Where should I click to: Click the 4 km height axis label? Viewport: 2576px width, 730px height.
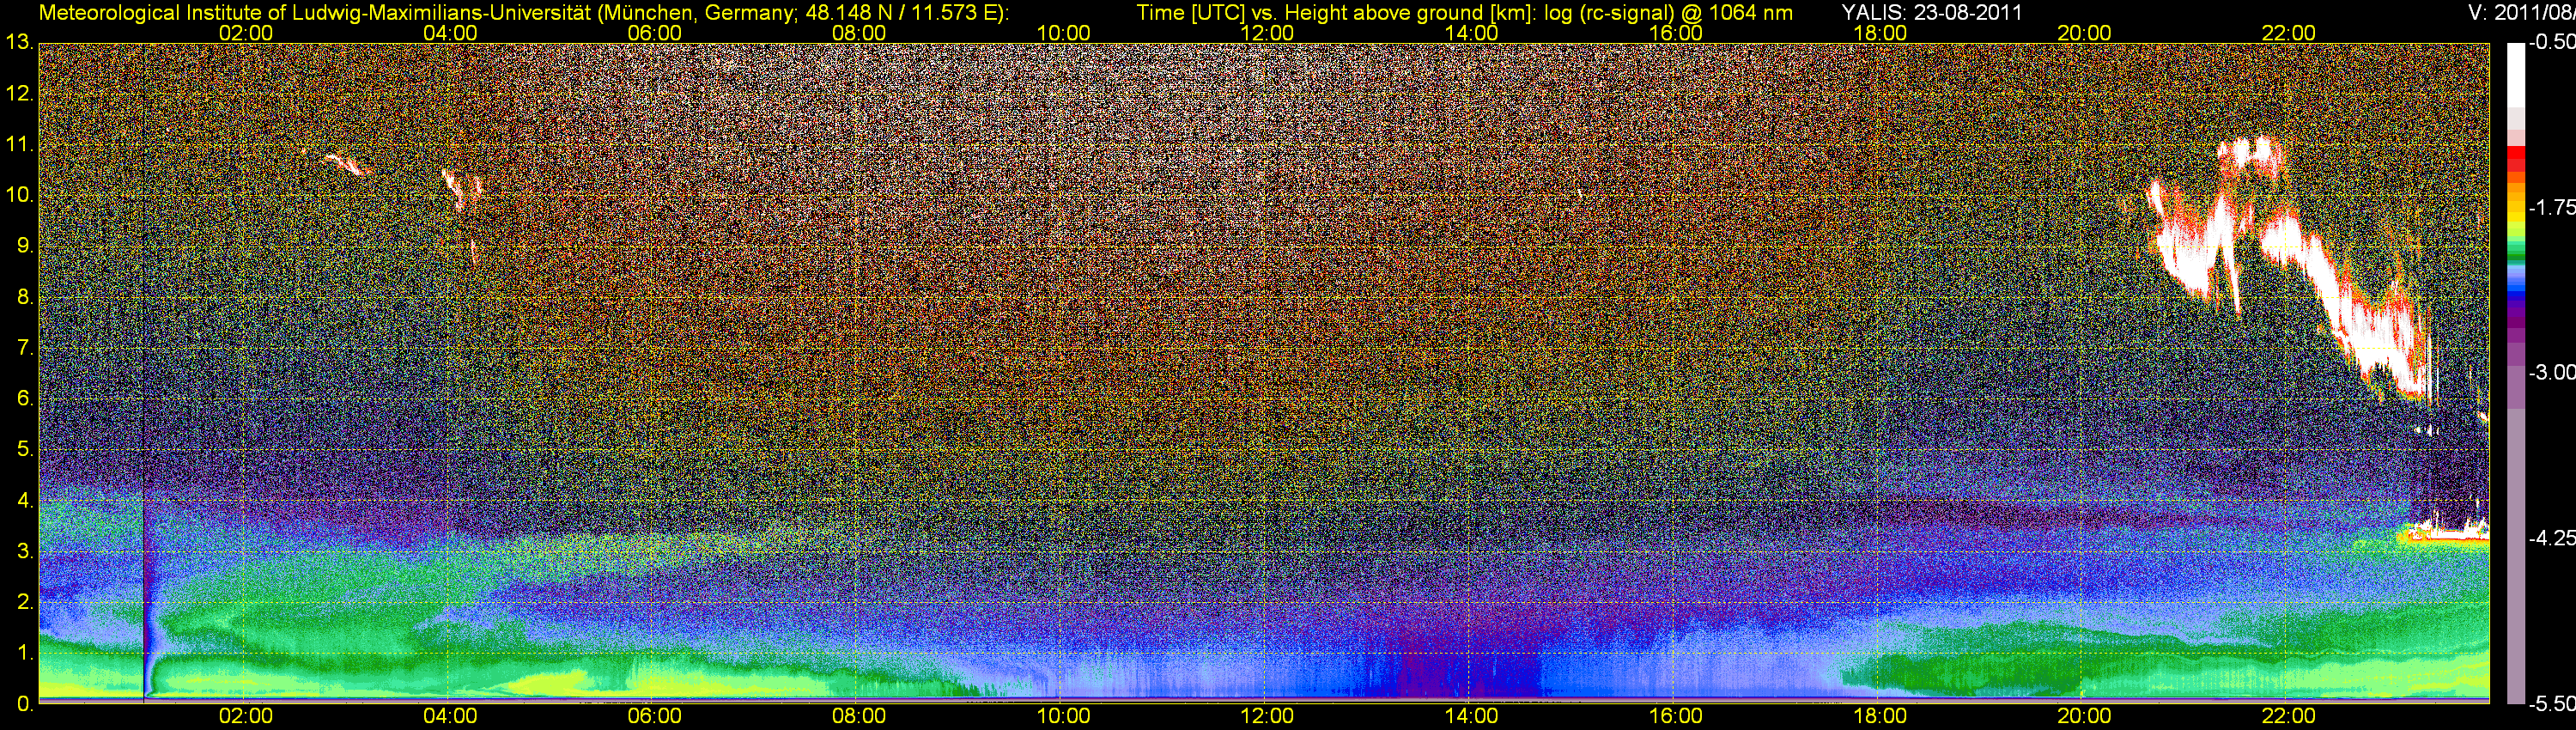click(24, 501)
